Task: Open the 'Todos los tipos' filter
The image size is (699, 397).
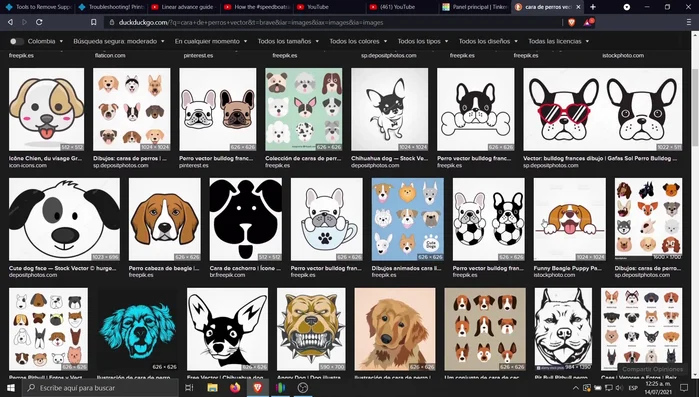Action: click(x=423, y=41)
